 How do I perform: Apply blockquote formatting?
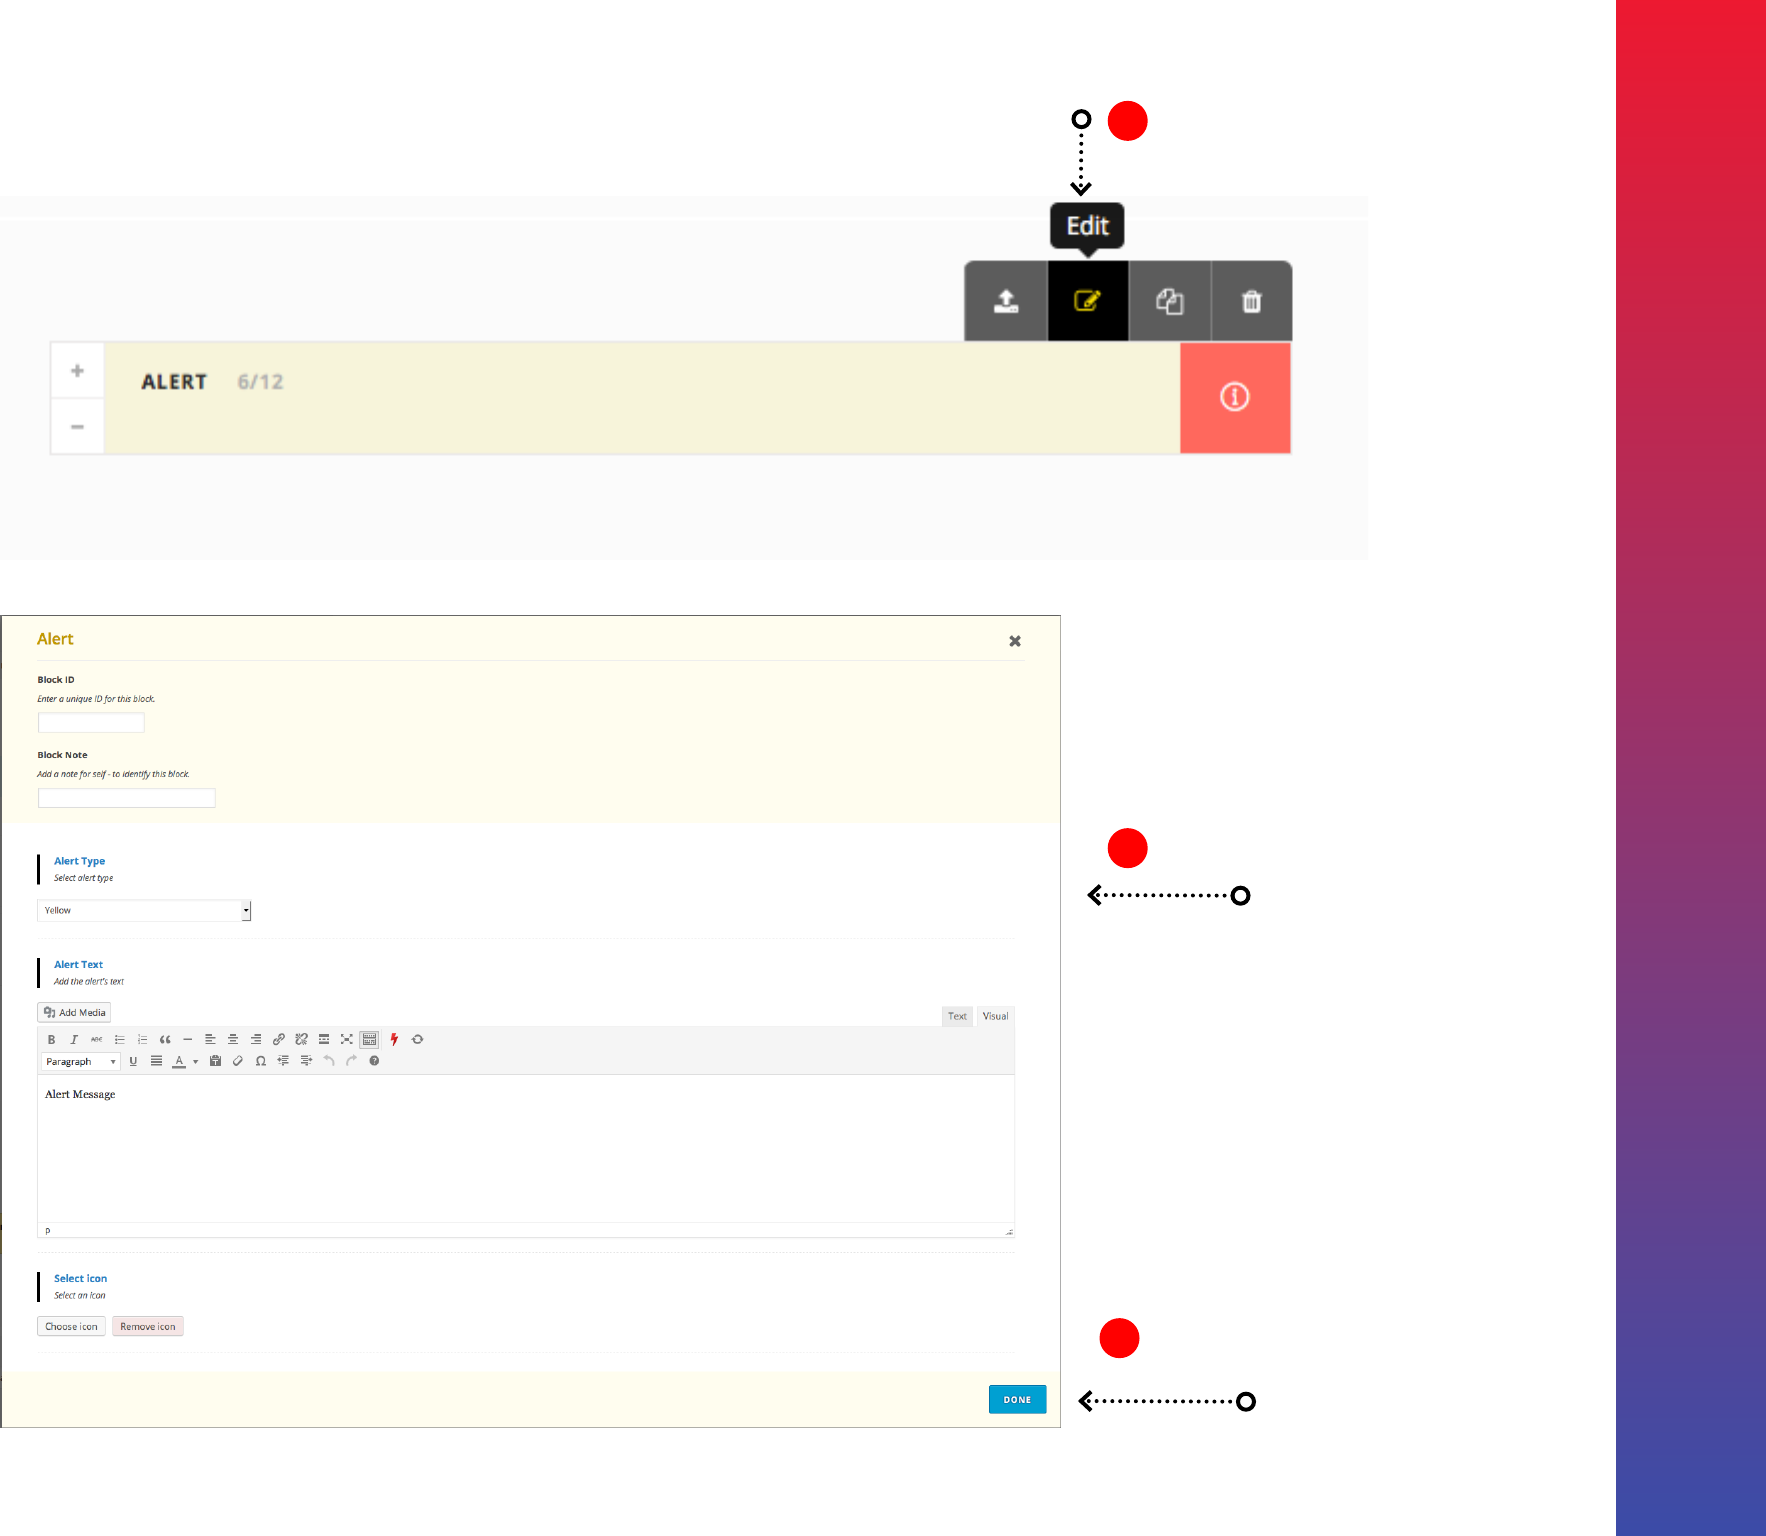[x=165, y=1039]
